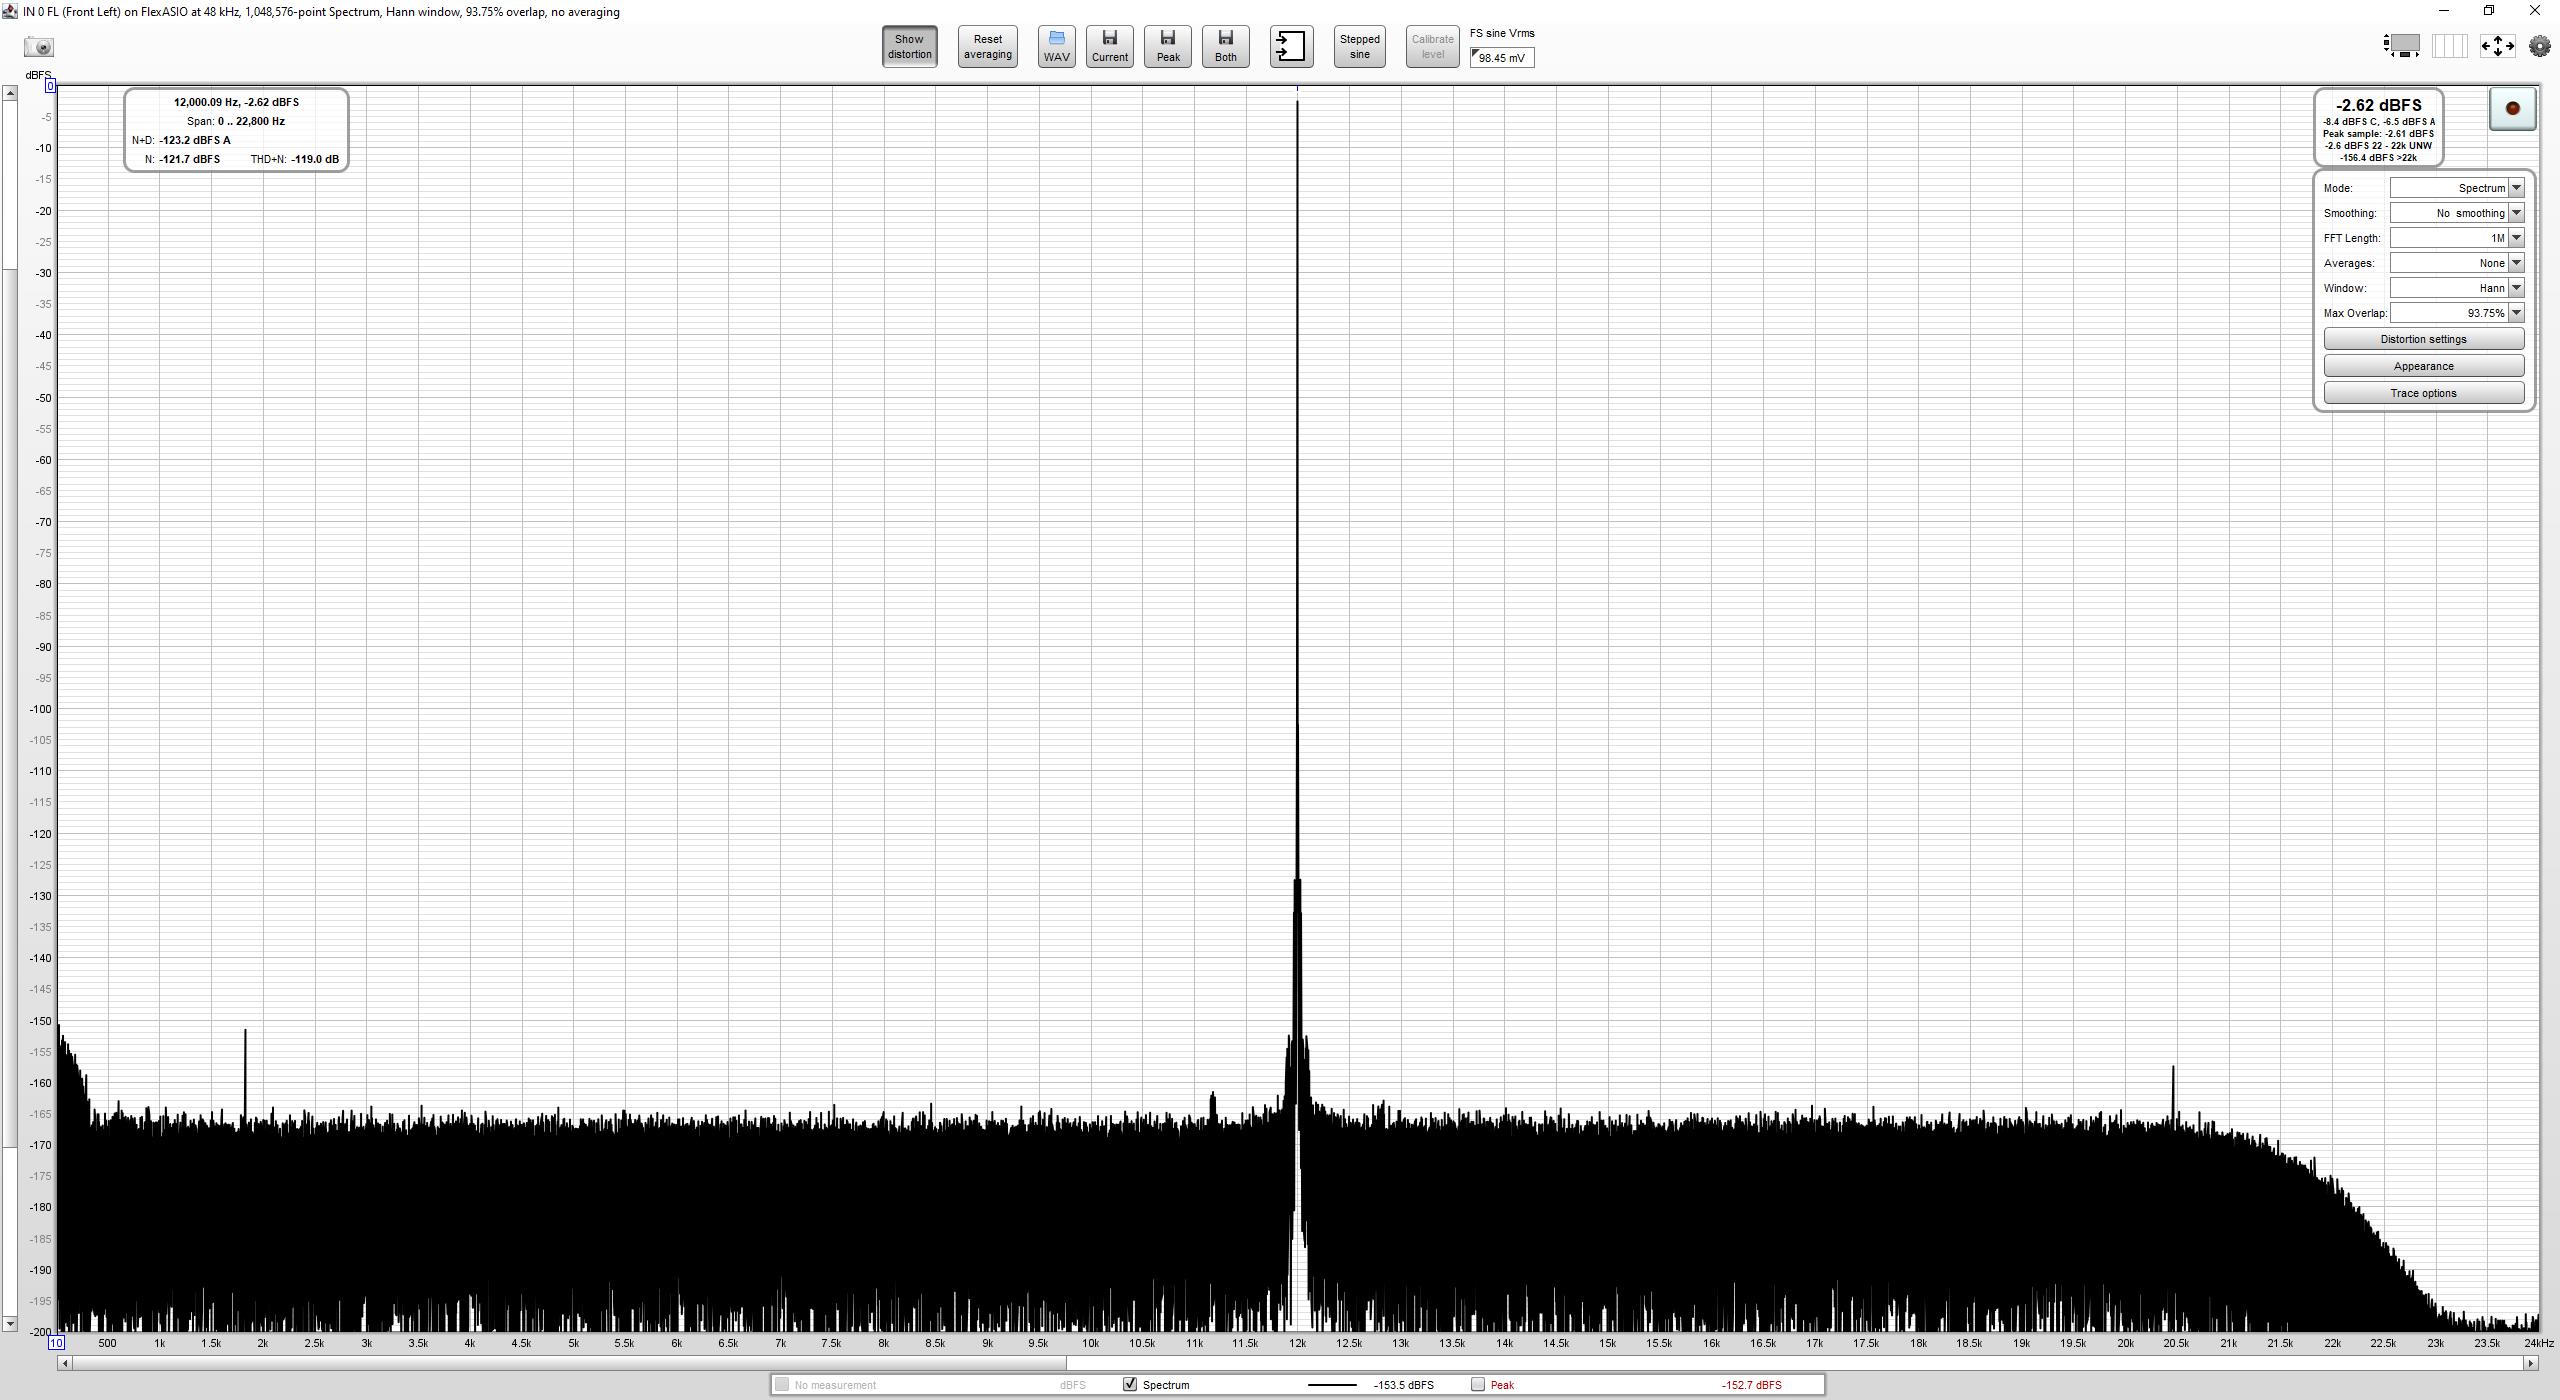Open controls via the gear icon
Viewport: 2560px width, 1400px height.
(x=2539, y=46)
